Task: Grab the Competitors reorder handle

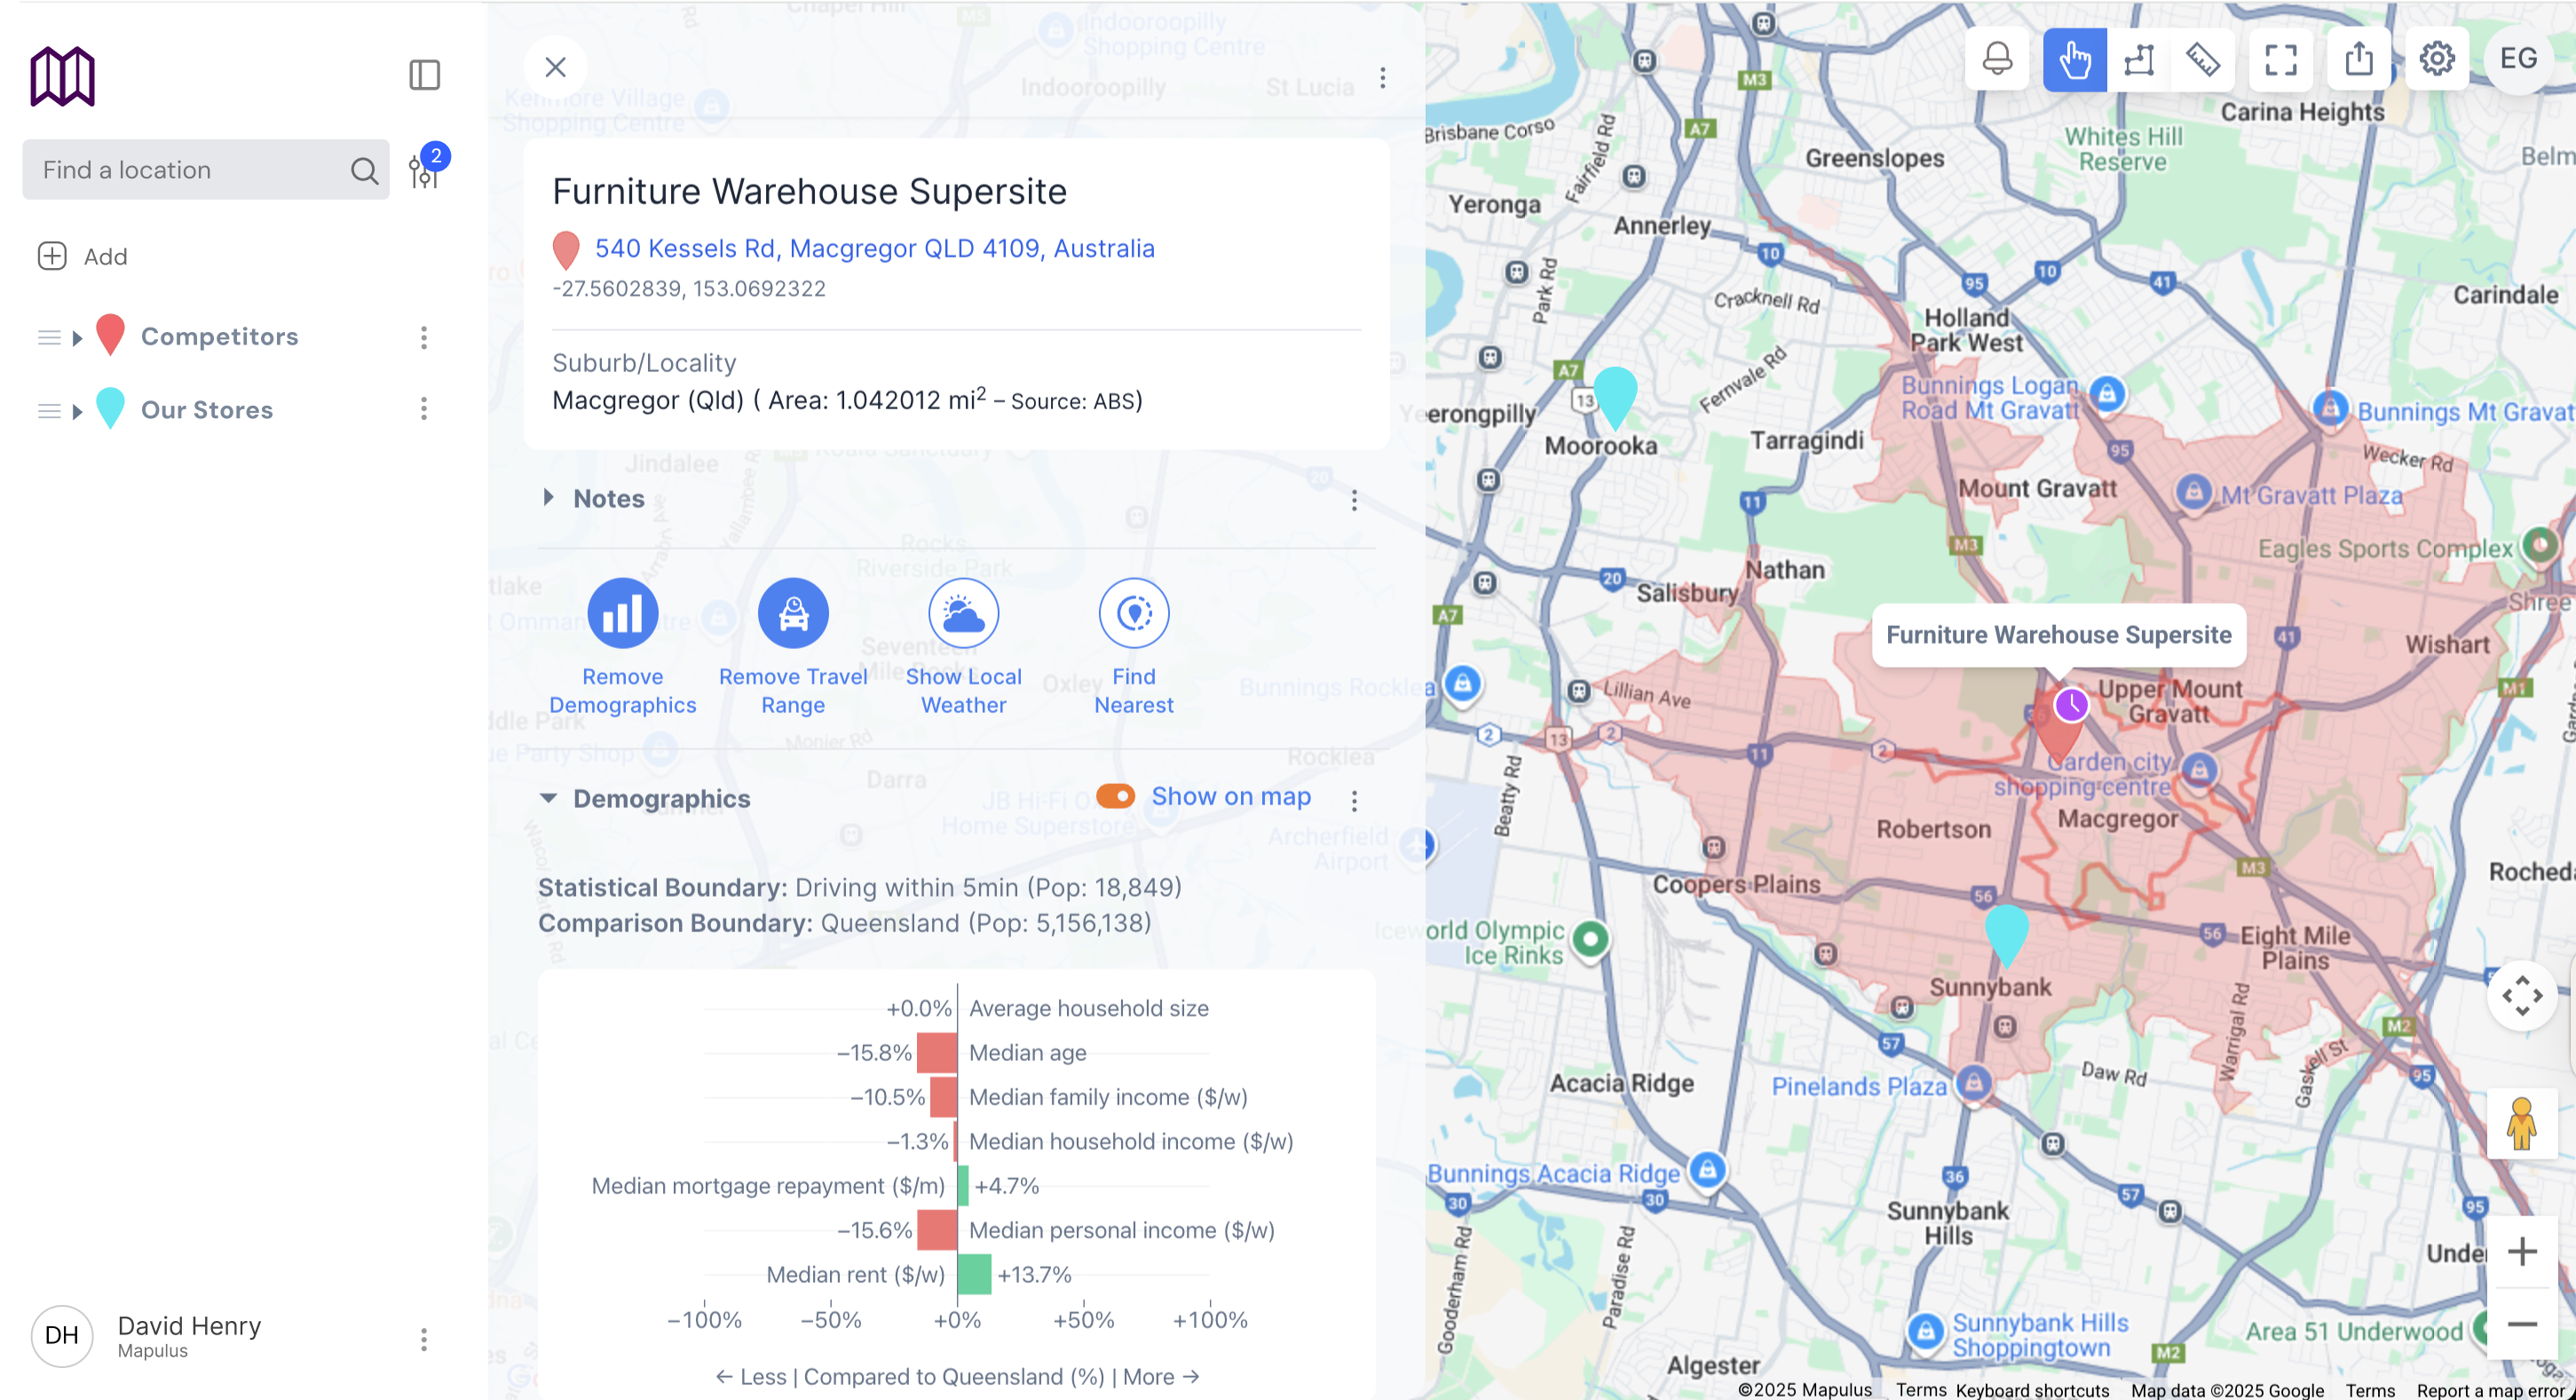Action: (49, 338)
